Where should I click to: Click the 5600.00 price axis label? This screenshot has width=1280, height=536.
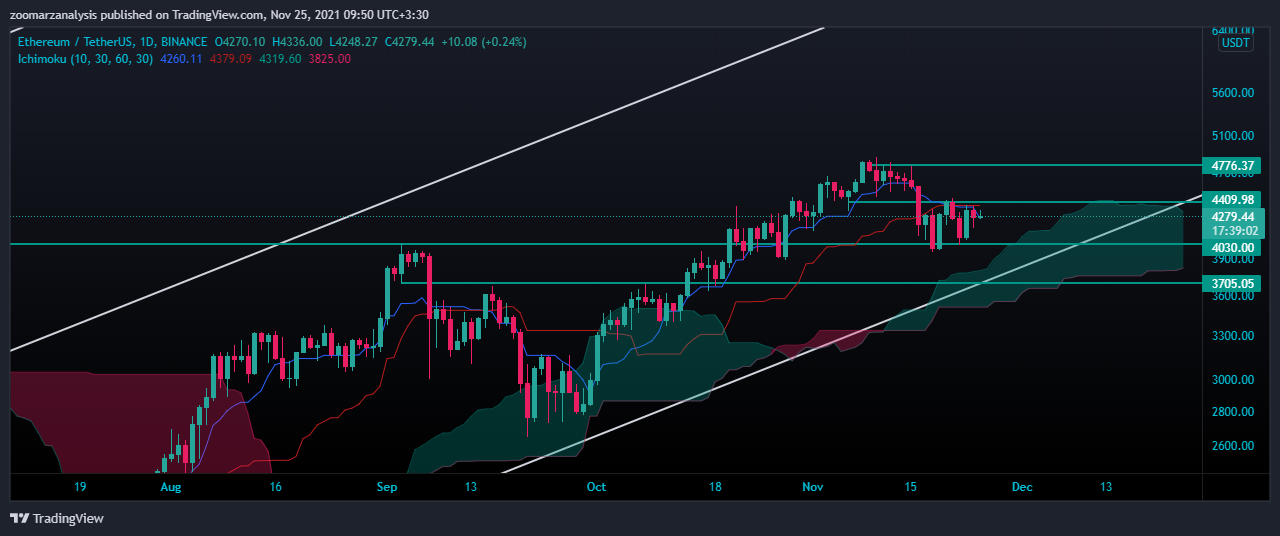pyautogui.click(x=1232, y=93)
